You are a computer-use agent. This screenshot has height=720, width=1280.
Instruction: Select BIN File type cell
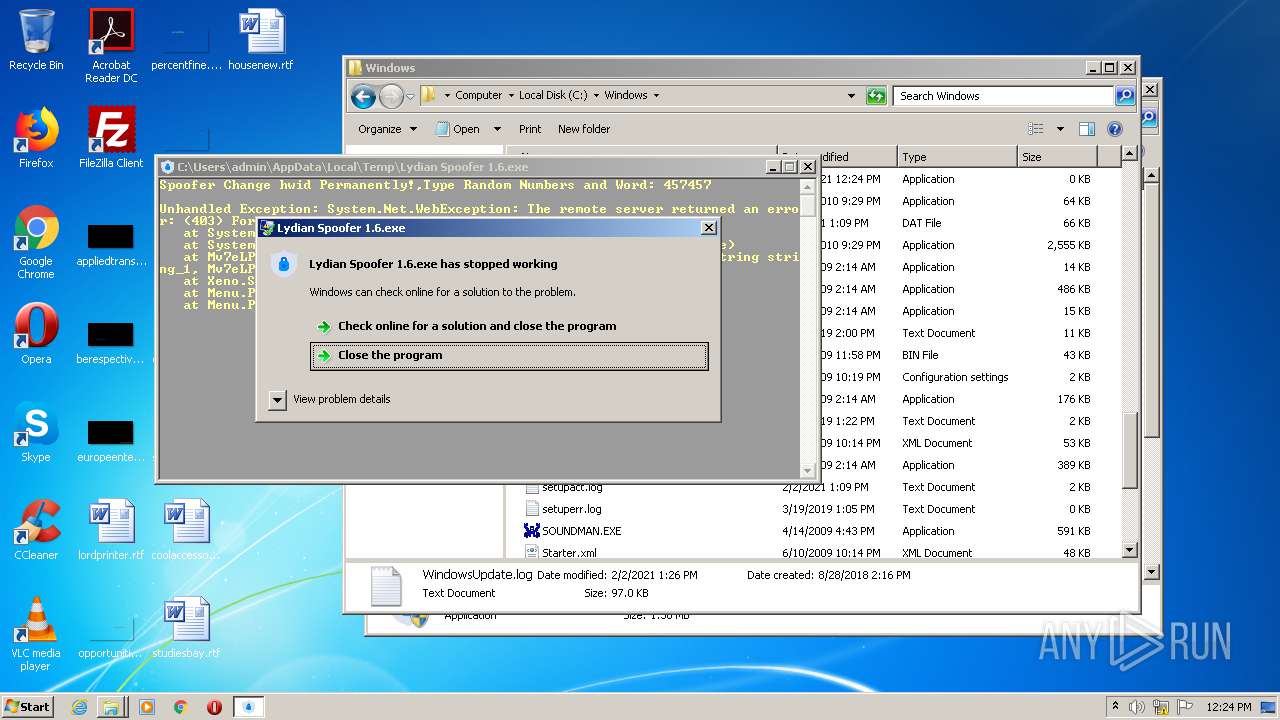[920, 355]
